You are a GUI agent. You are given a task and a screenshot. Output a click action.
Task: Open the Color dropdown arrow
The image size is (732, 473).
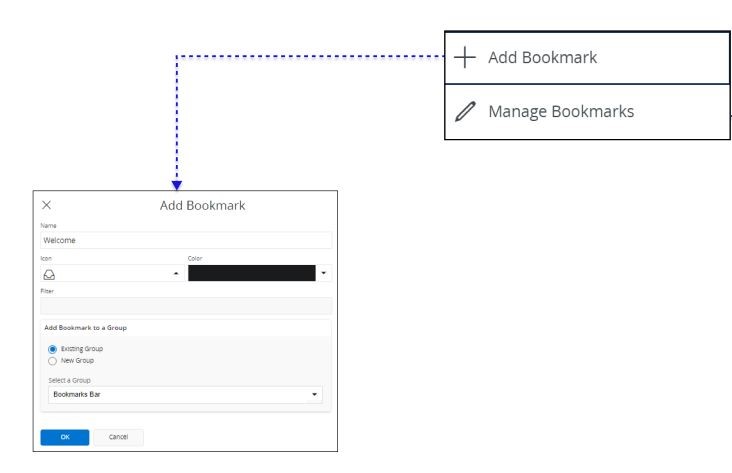click(x=324, y=274)
